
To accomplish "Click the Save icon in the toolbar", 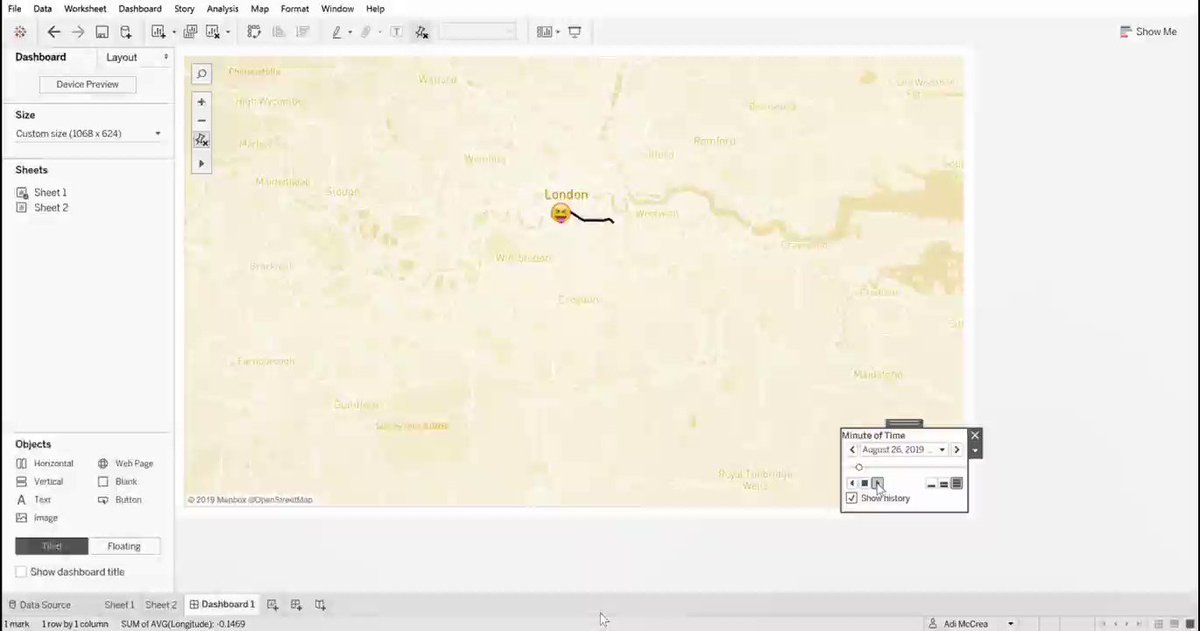I will 101,32.
